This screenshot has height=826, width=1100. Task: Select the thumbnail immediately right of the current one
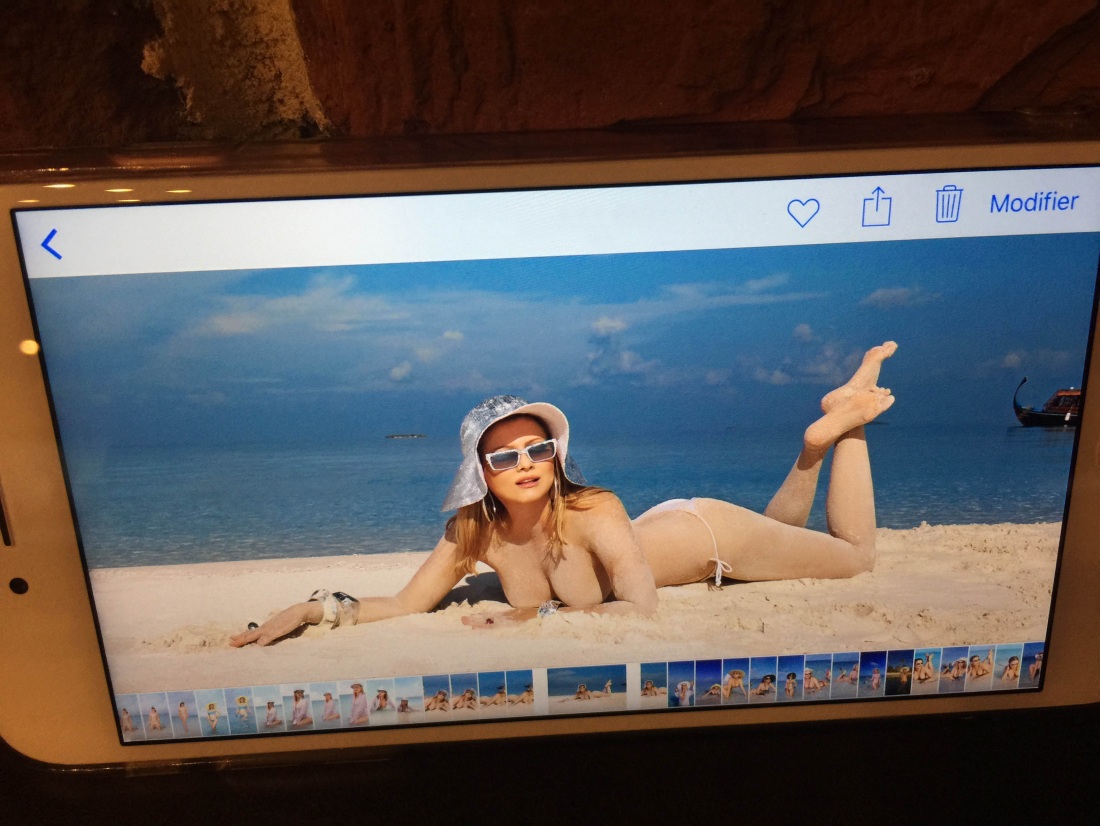(653, 684)
